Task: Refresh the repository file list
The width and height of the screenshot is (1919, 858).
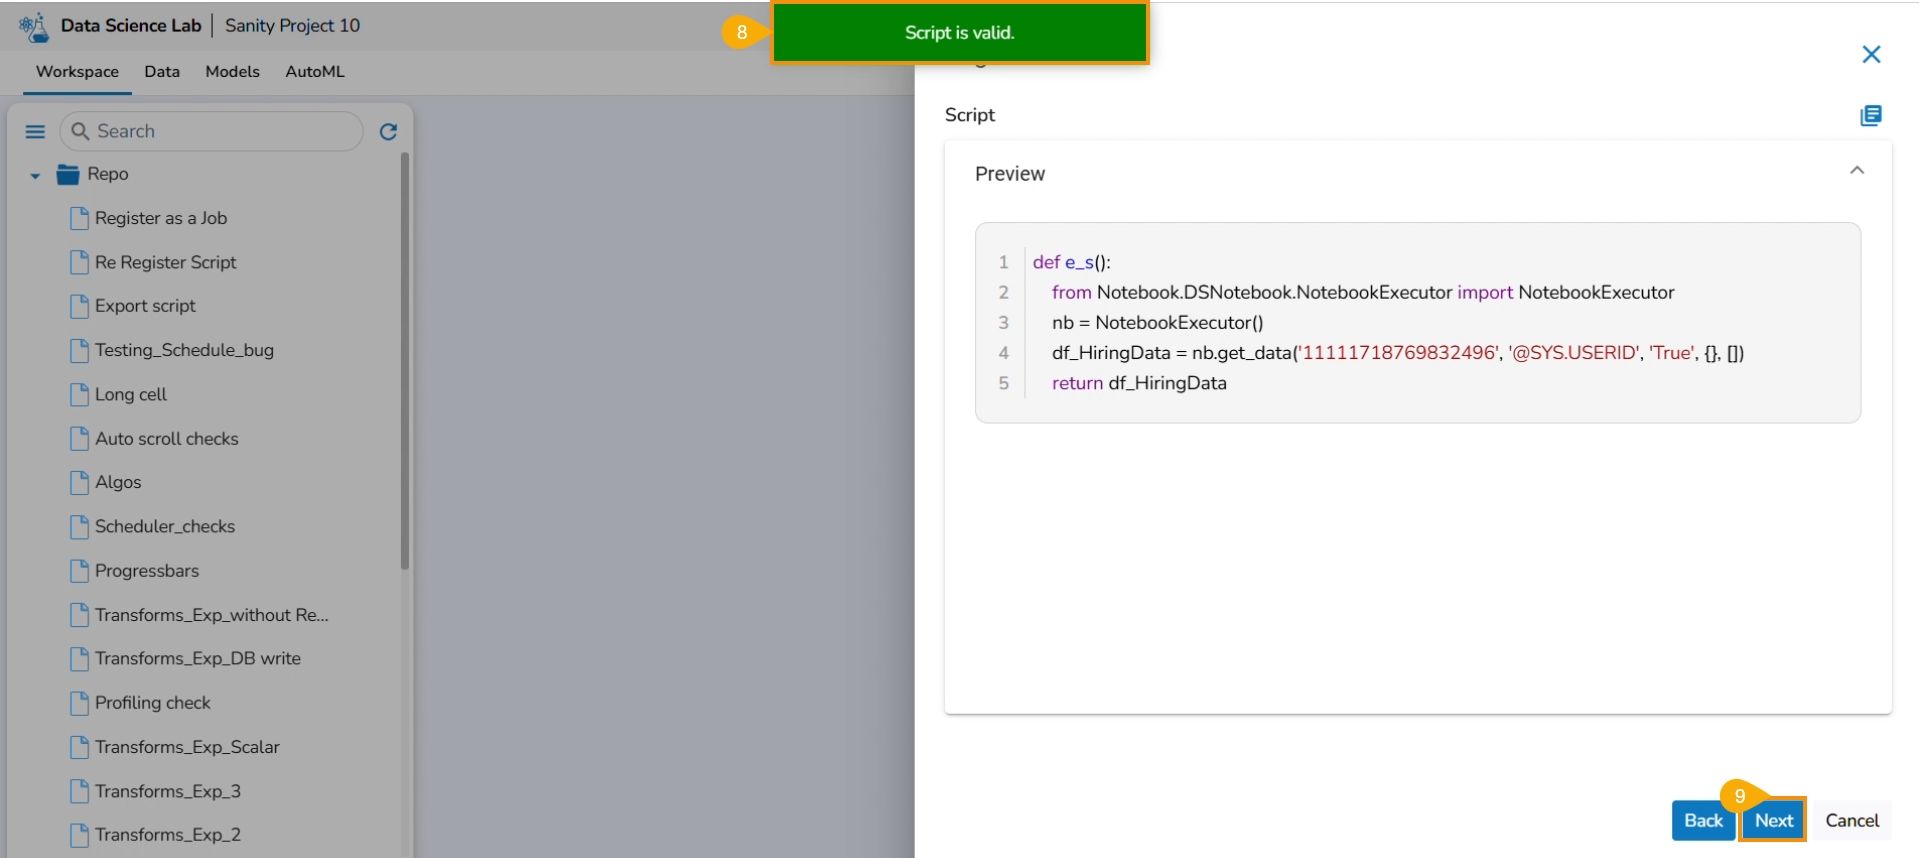Action: tap(388, 132)
